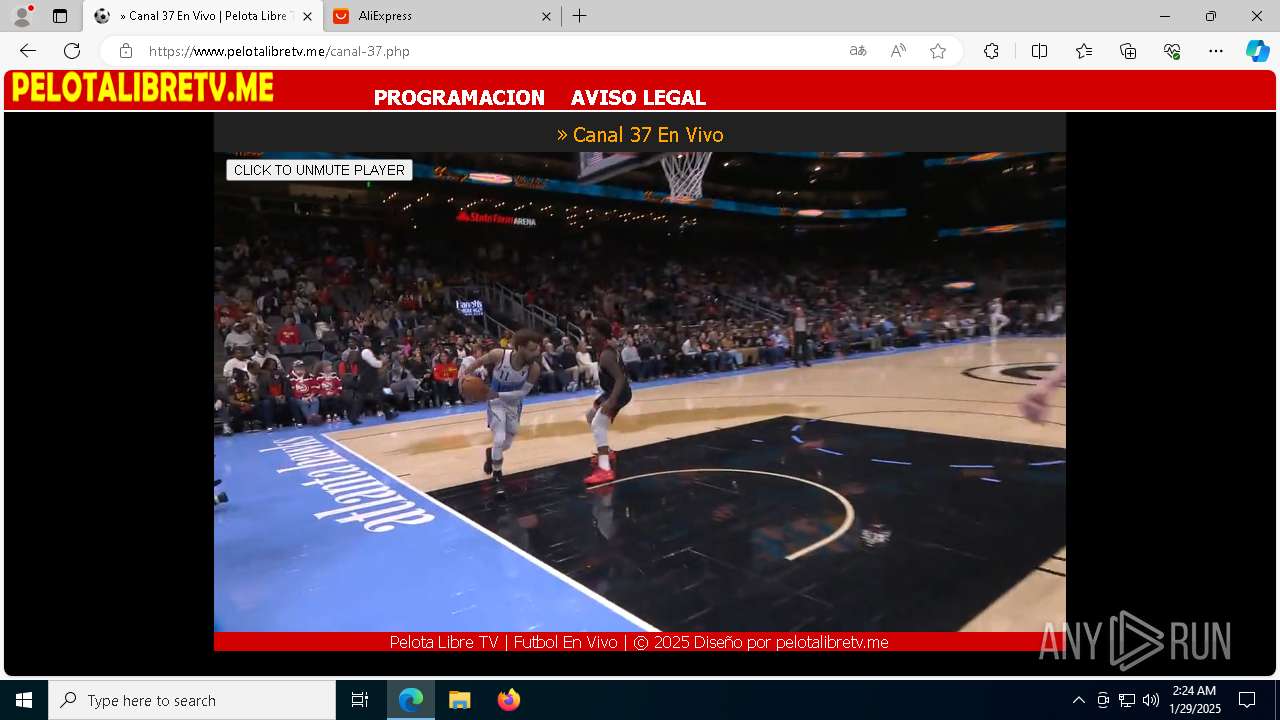Image resolution: width=1280 pixels, height=720 pixels.
Task: Click to unmute player button
Action: pyautogui.click(x=319, y=170)
